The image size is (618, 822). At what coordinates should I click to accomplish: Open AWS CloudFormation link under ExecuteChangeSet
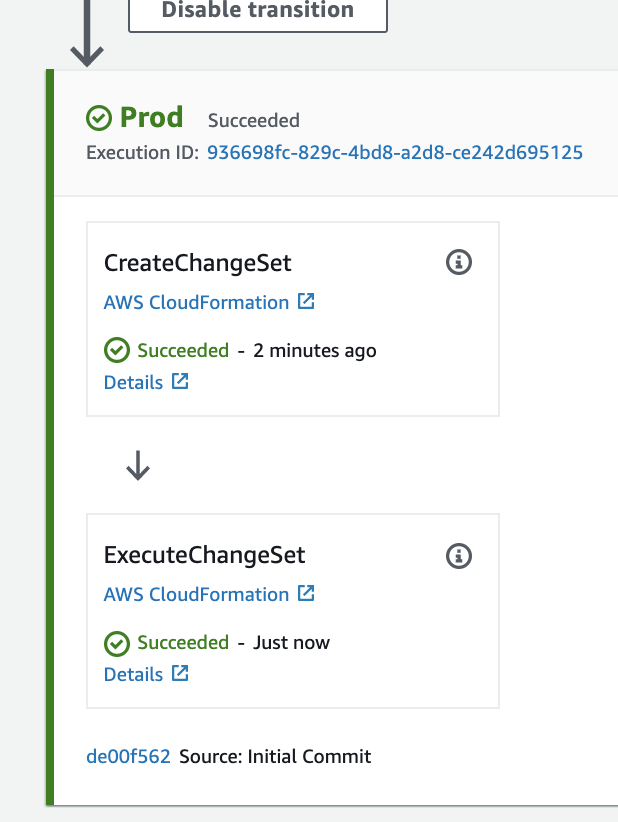[196, 594]
